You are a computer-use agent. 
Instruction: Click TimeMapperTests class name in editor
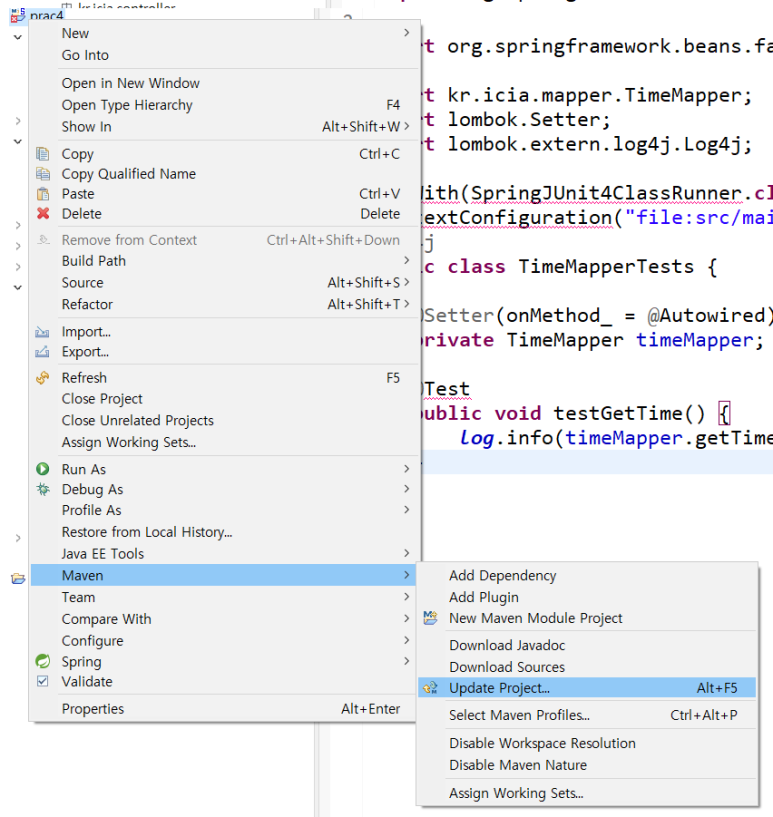606,267
